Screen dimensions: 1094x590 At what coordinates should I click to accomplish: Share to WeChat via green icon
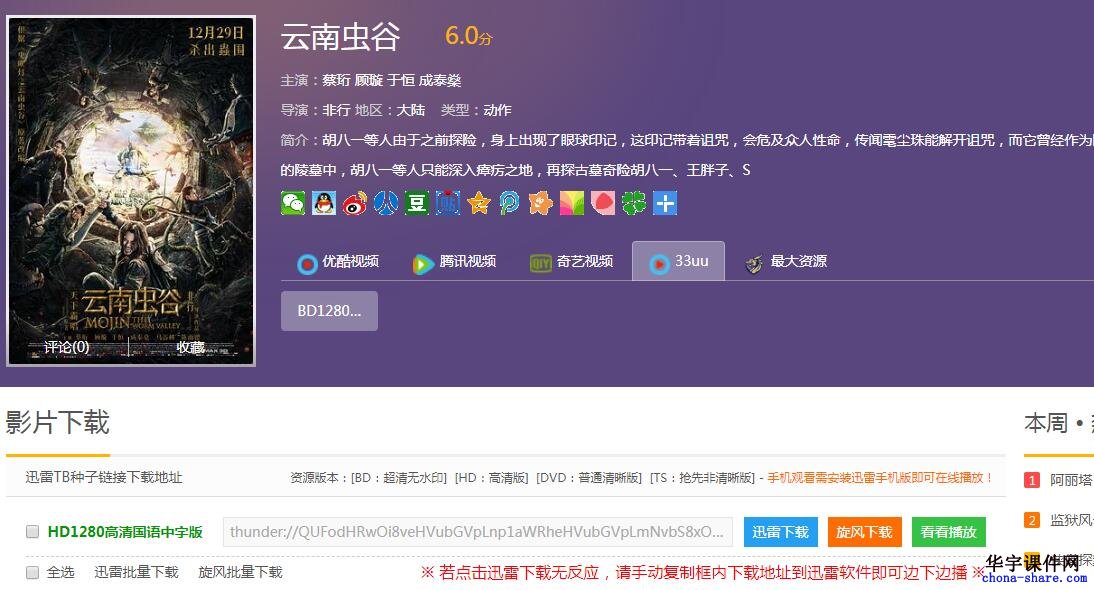tap(293, 203)
